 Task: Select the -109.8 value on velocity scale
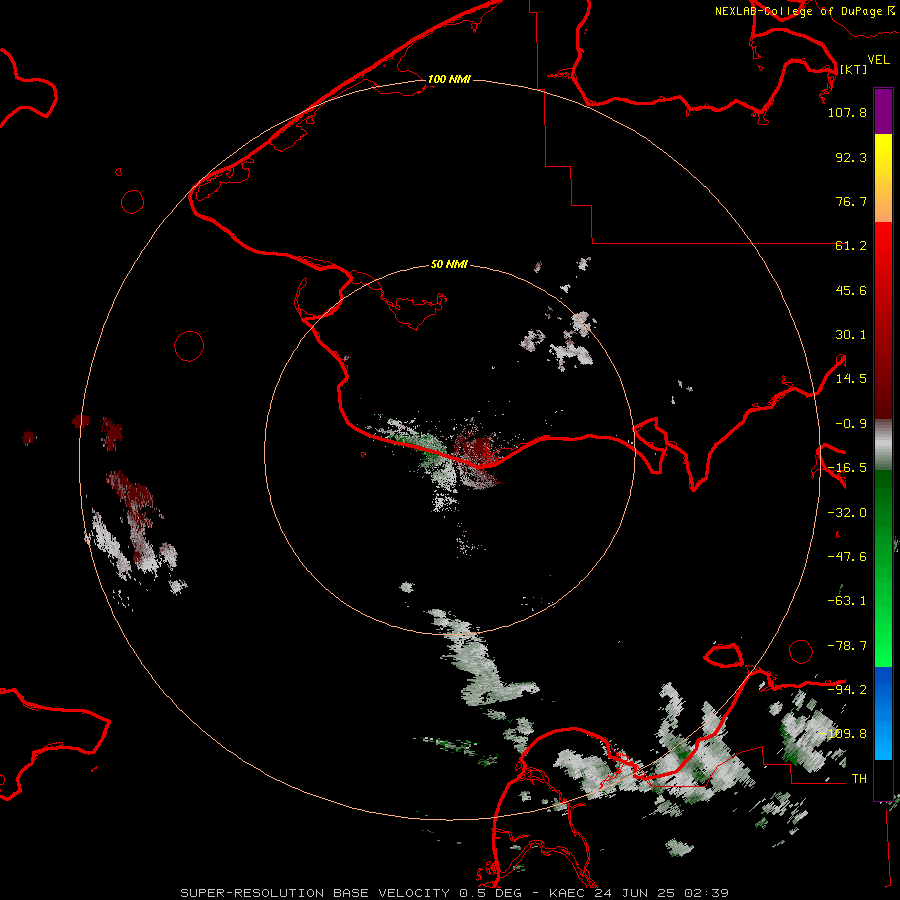[844, 734]
